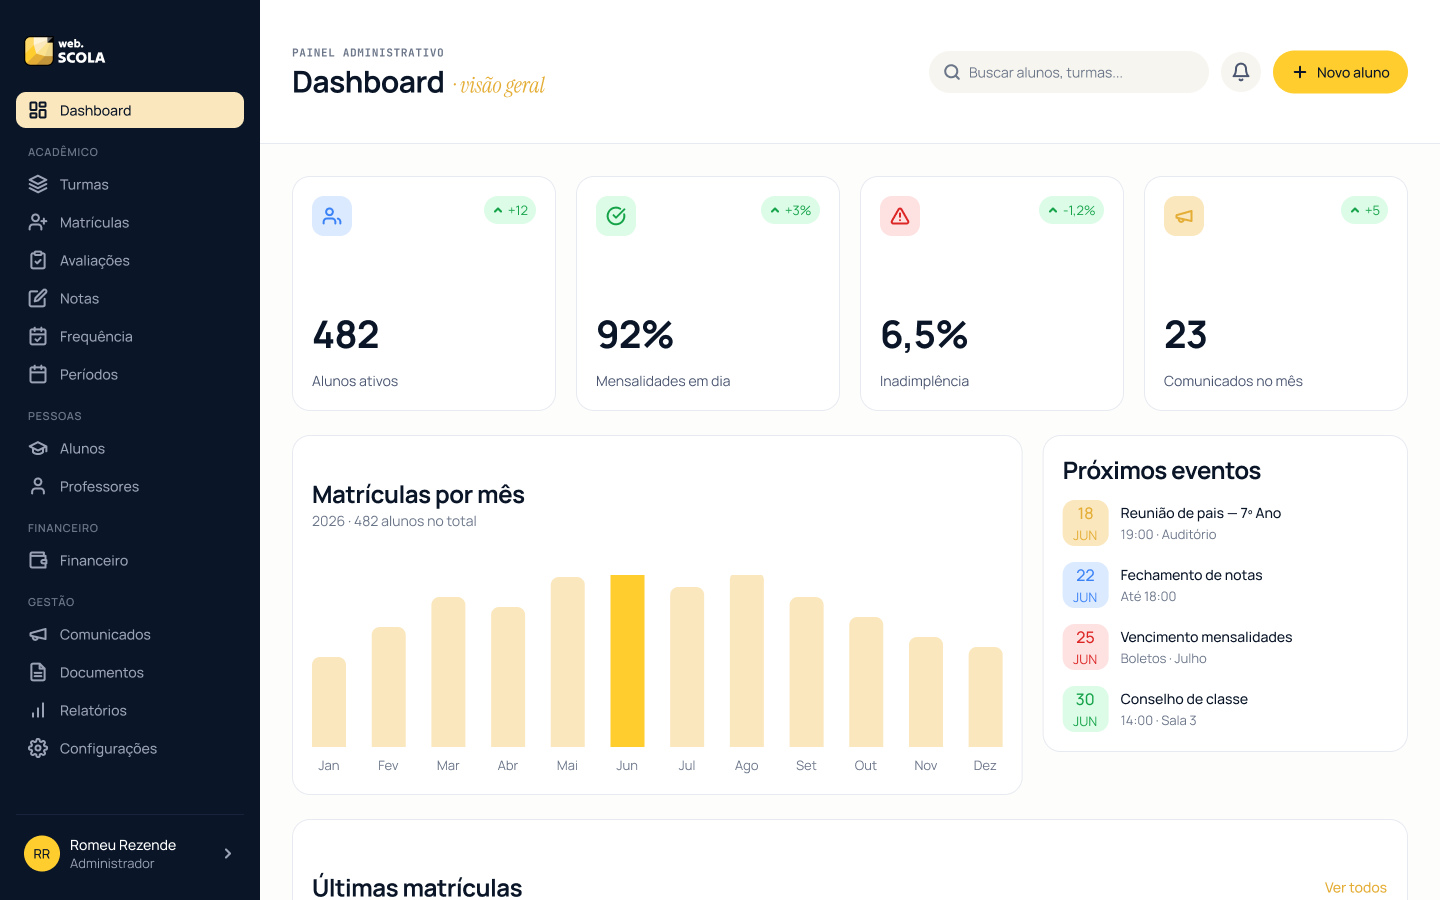The width and height of the screenshot is (1440, 900).
Task: Select the Ago bar in the chart
Action: click(747, 661)
